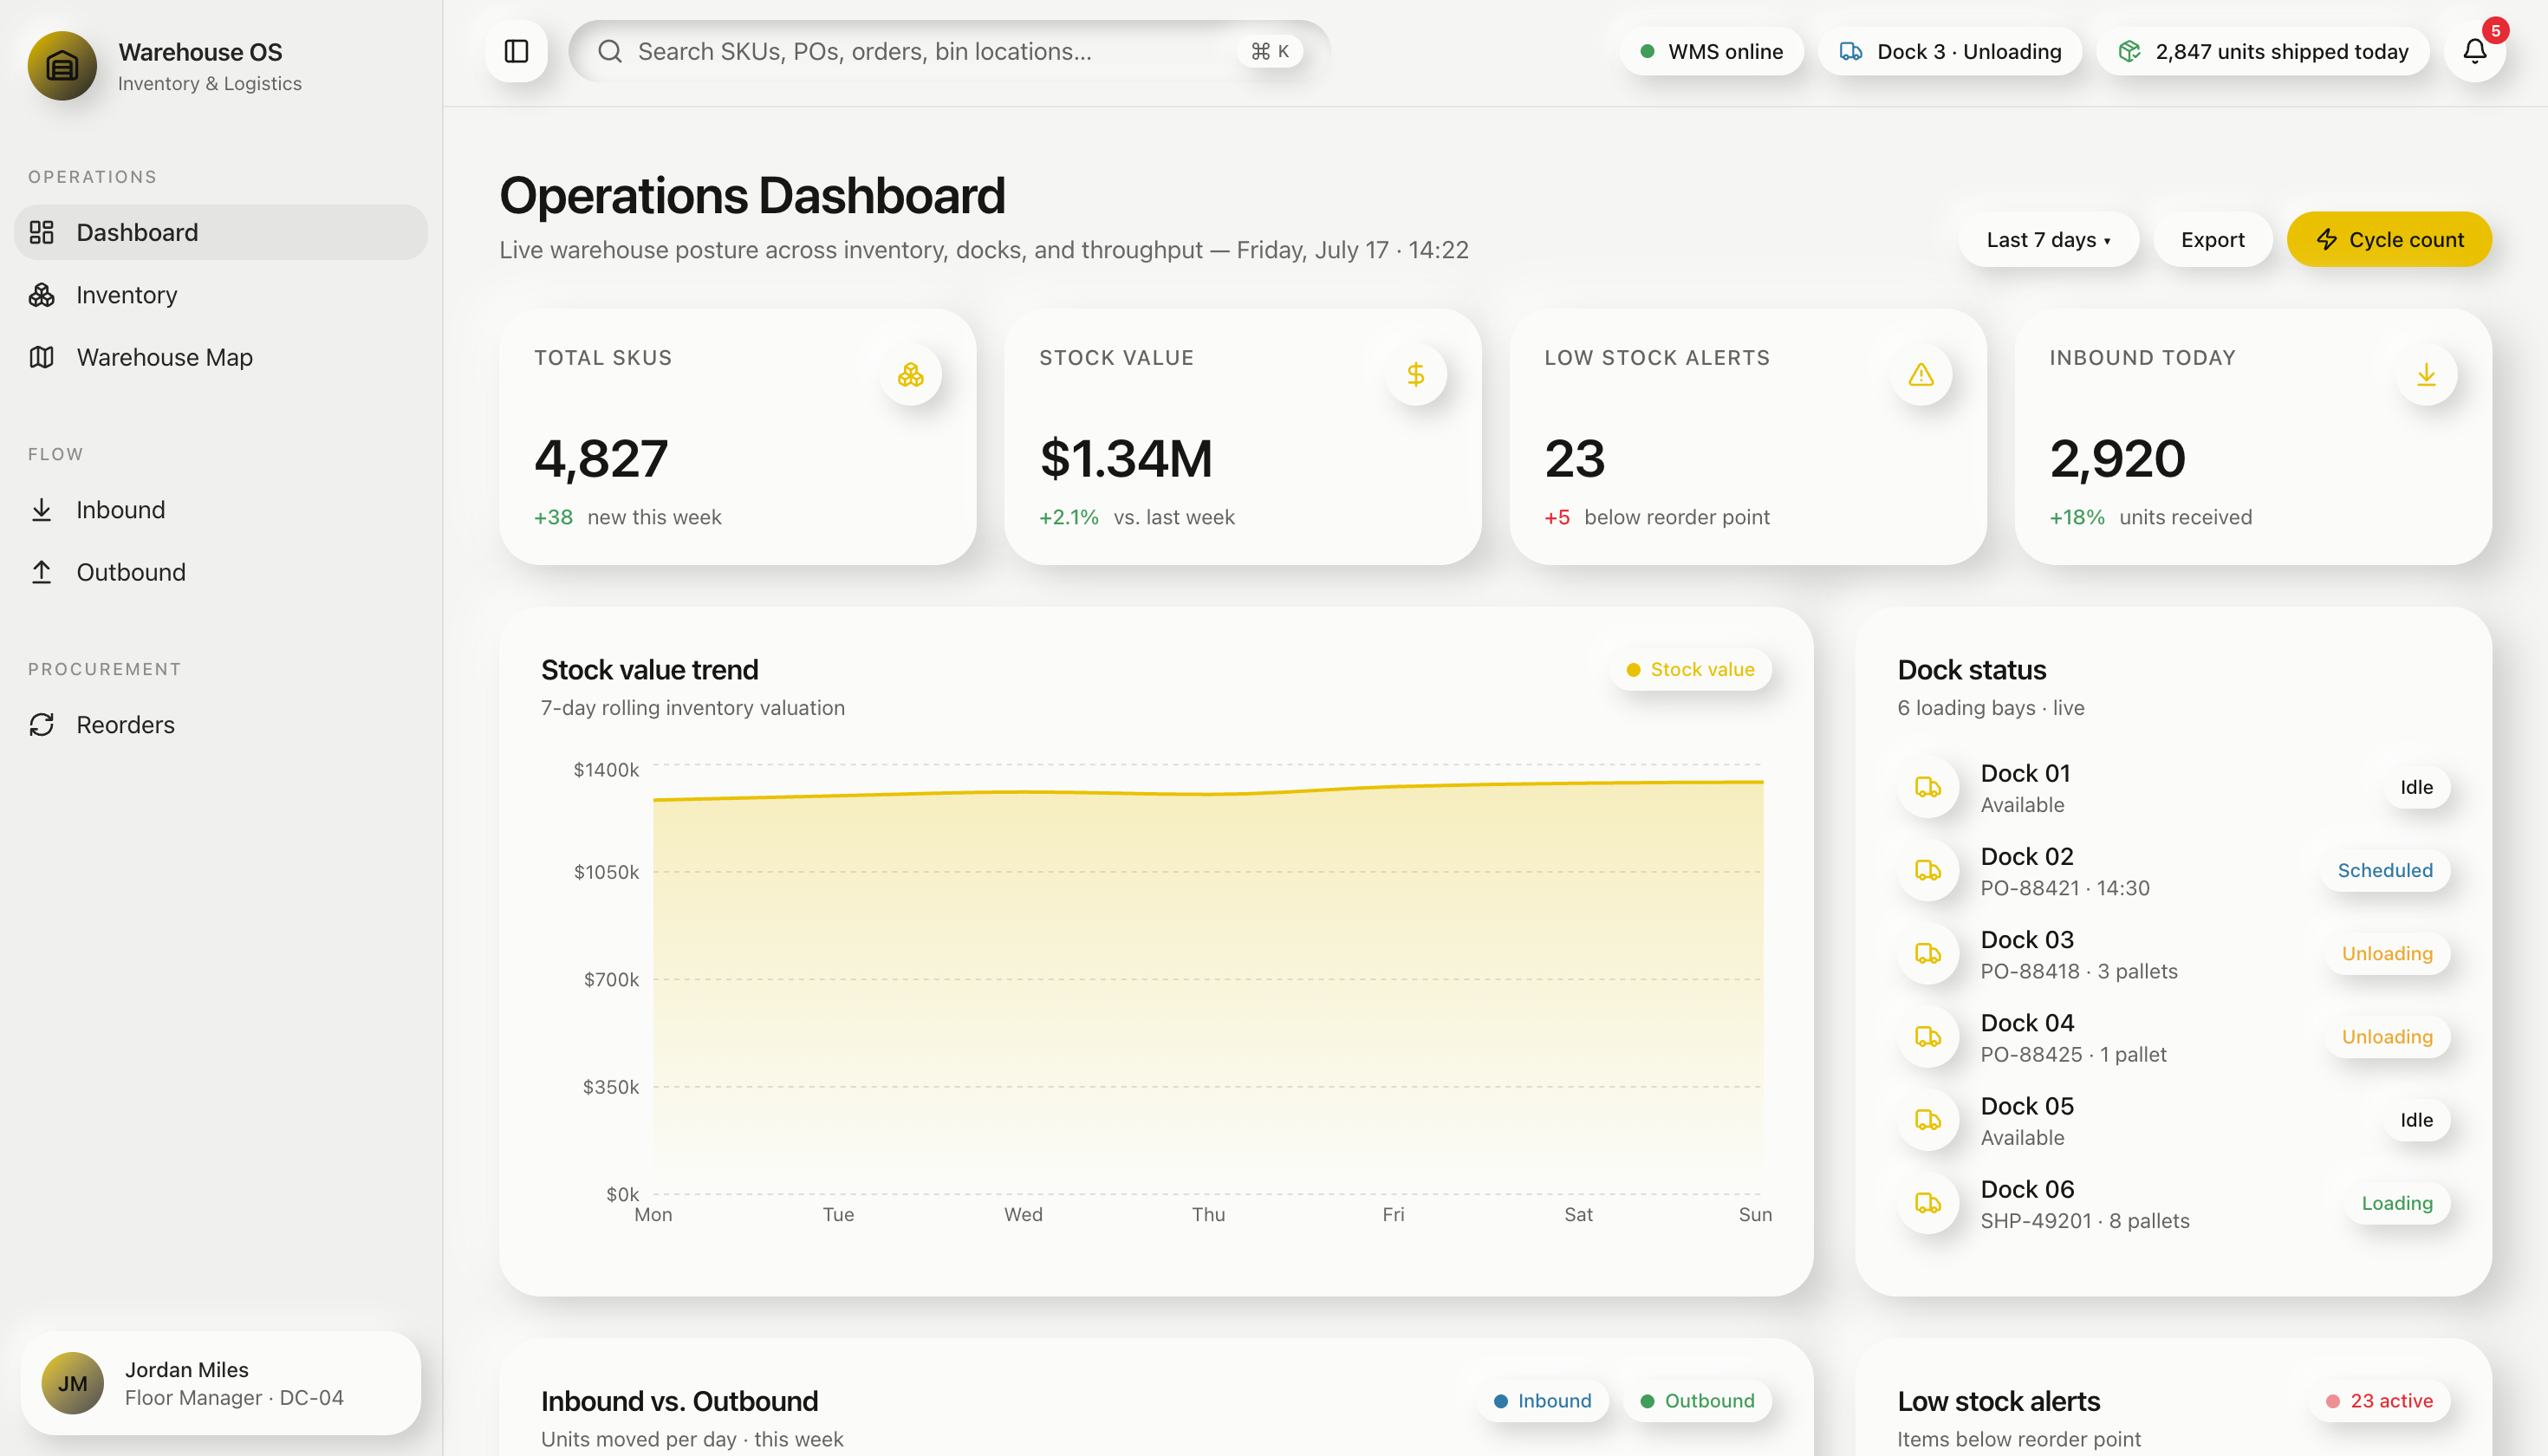Click the search magnifier icon

[610, 51]
